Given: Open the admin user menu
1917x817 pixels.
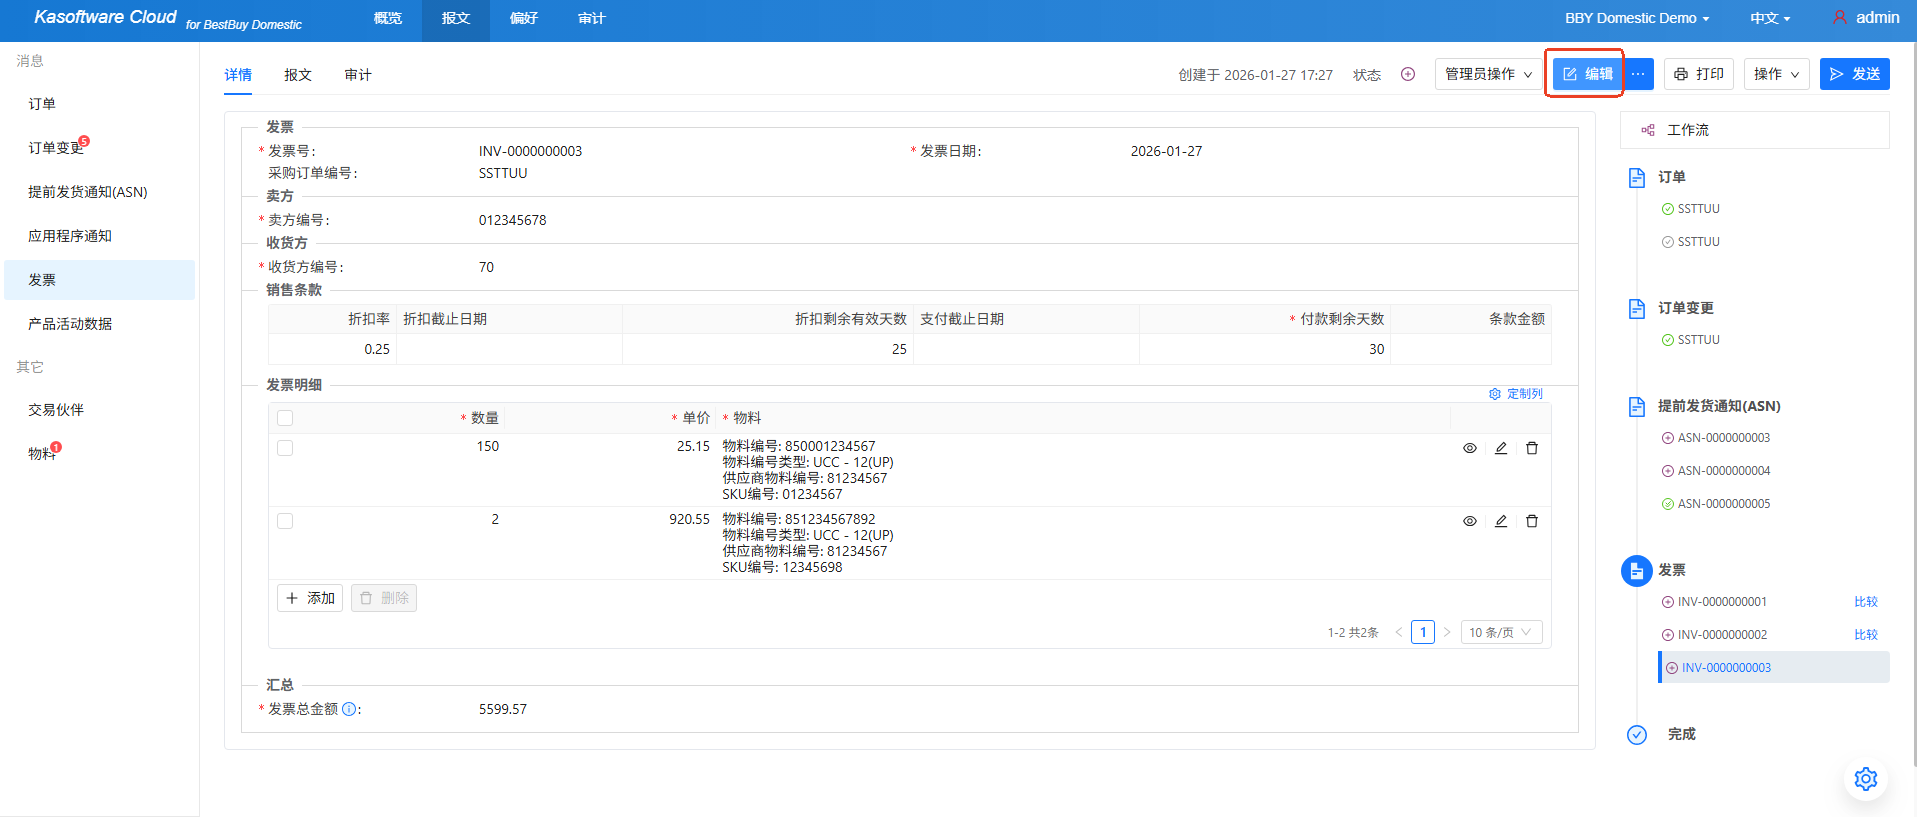Looking at the screenshot, I should tap(1866, 18).
